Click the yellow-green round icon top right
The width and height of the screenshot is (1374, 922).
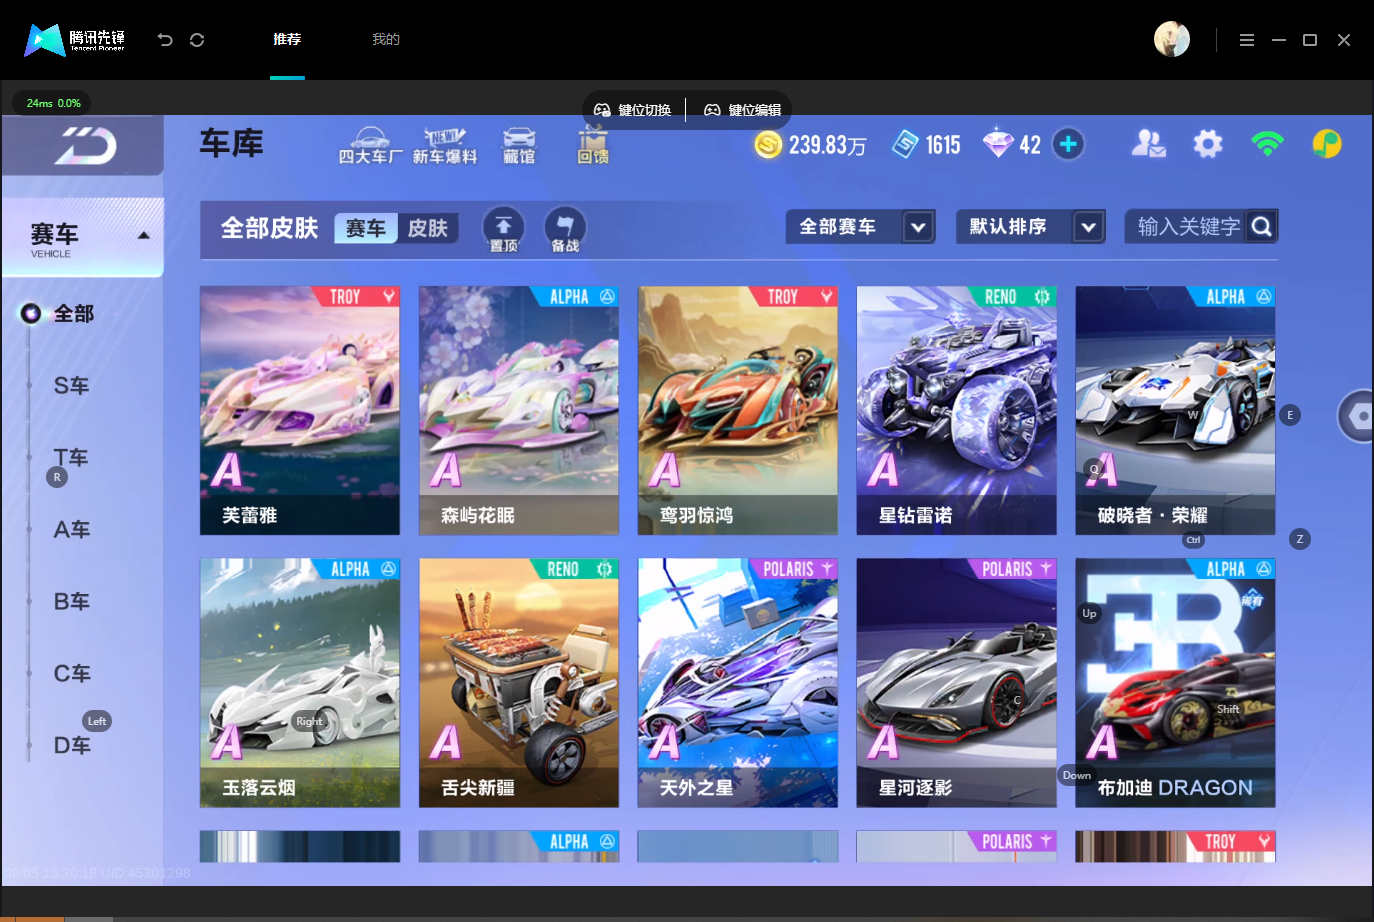[1327, 144]
